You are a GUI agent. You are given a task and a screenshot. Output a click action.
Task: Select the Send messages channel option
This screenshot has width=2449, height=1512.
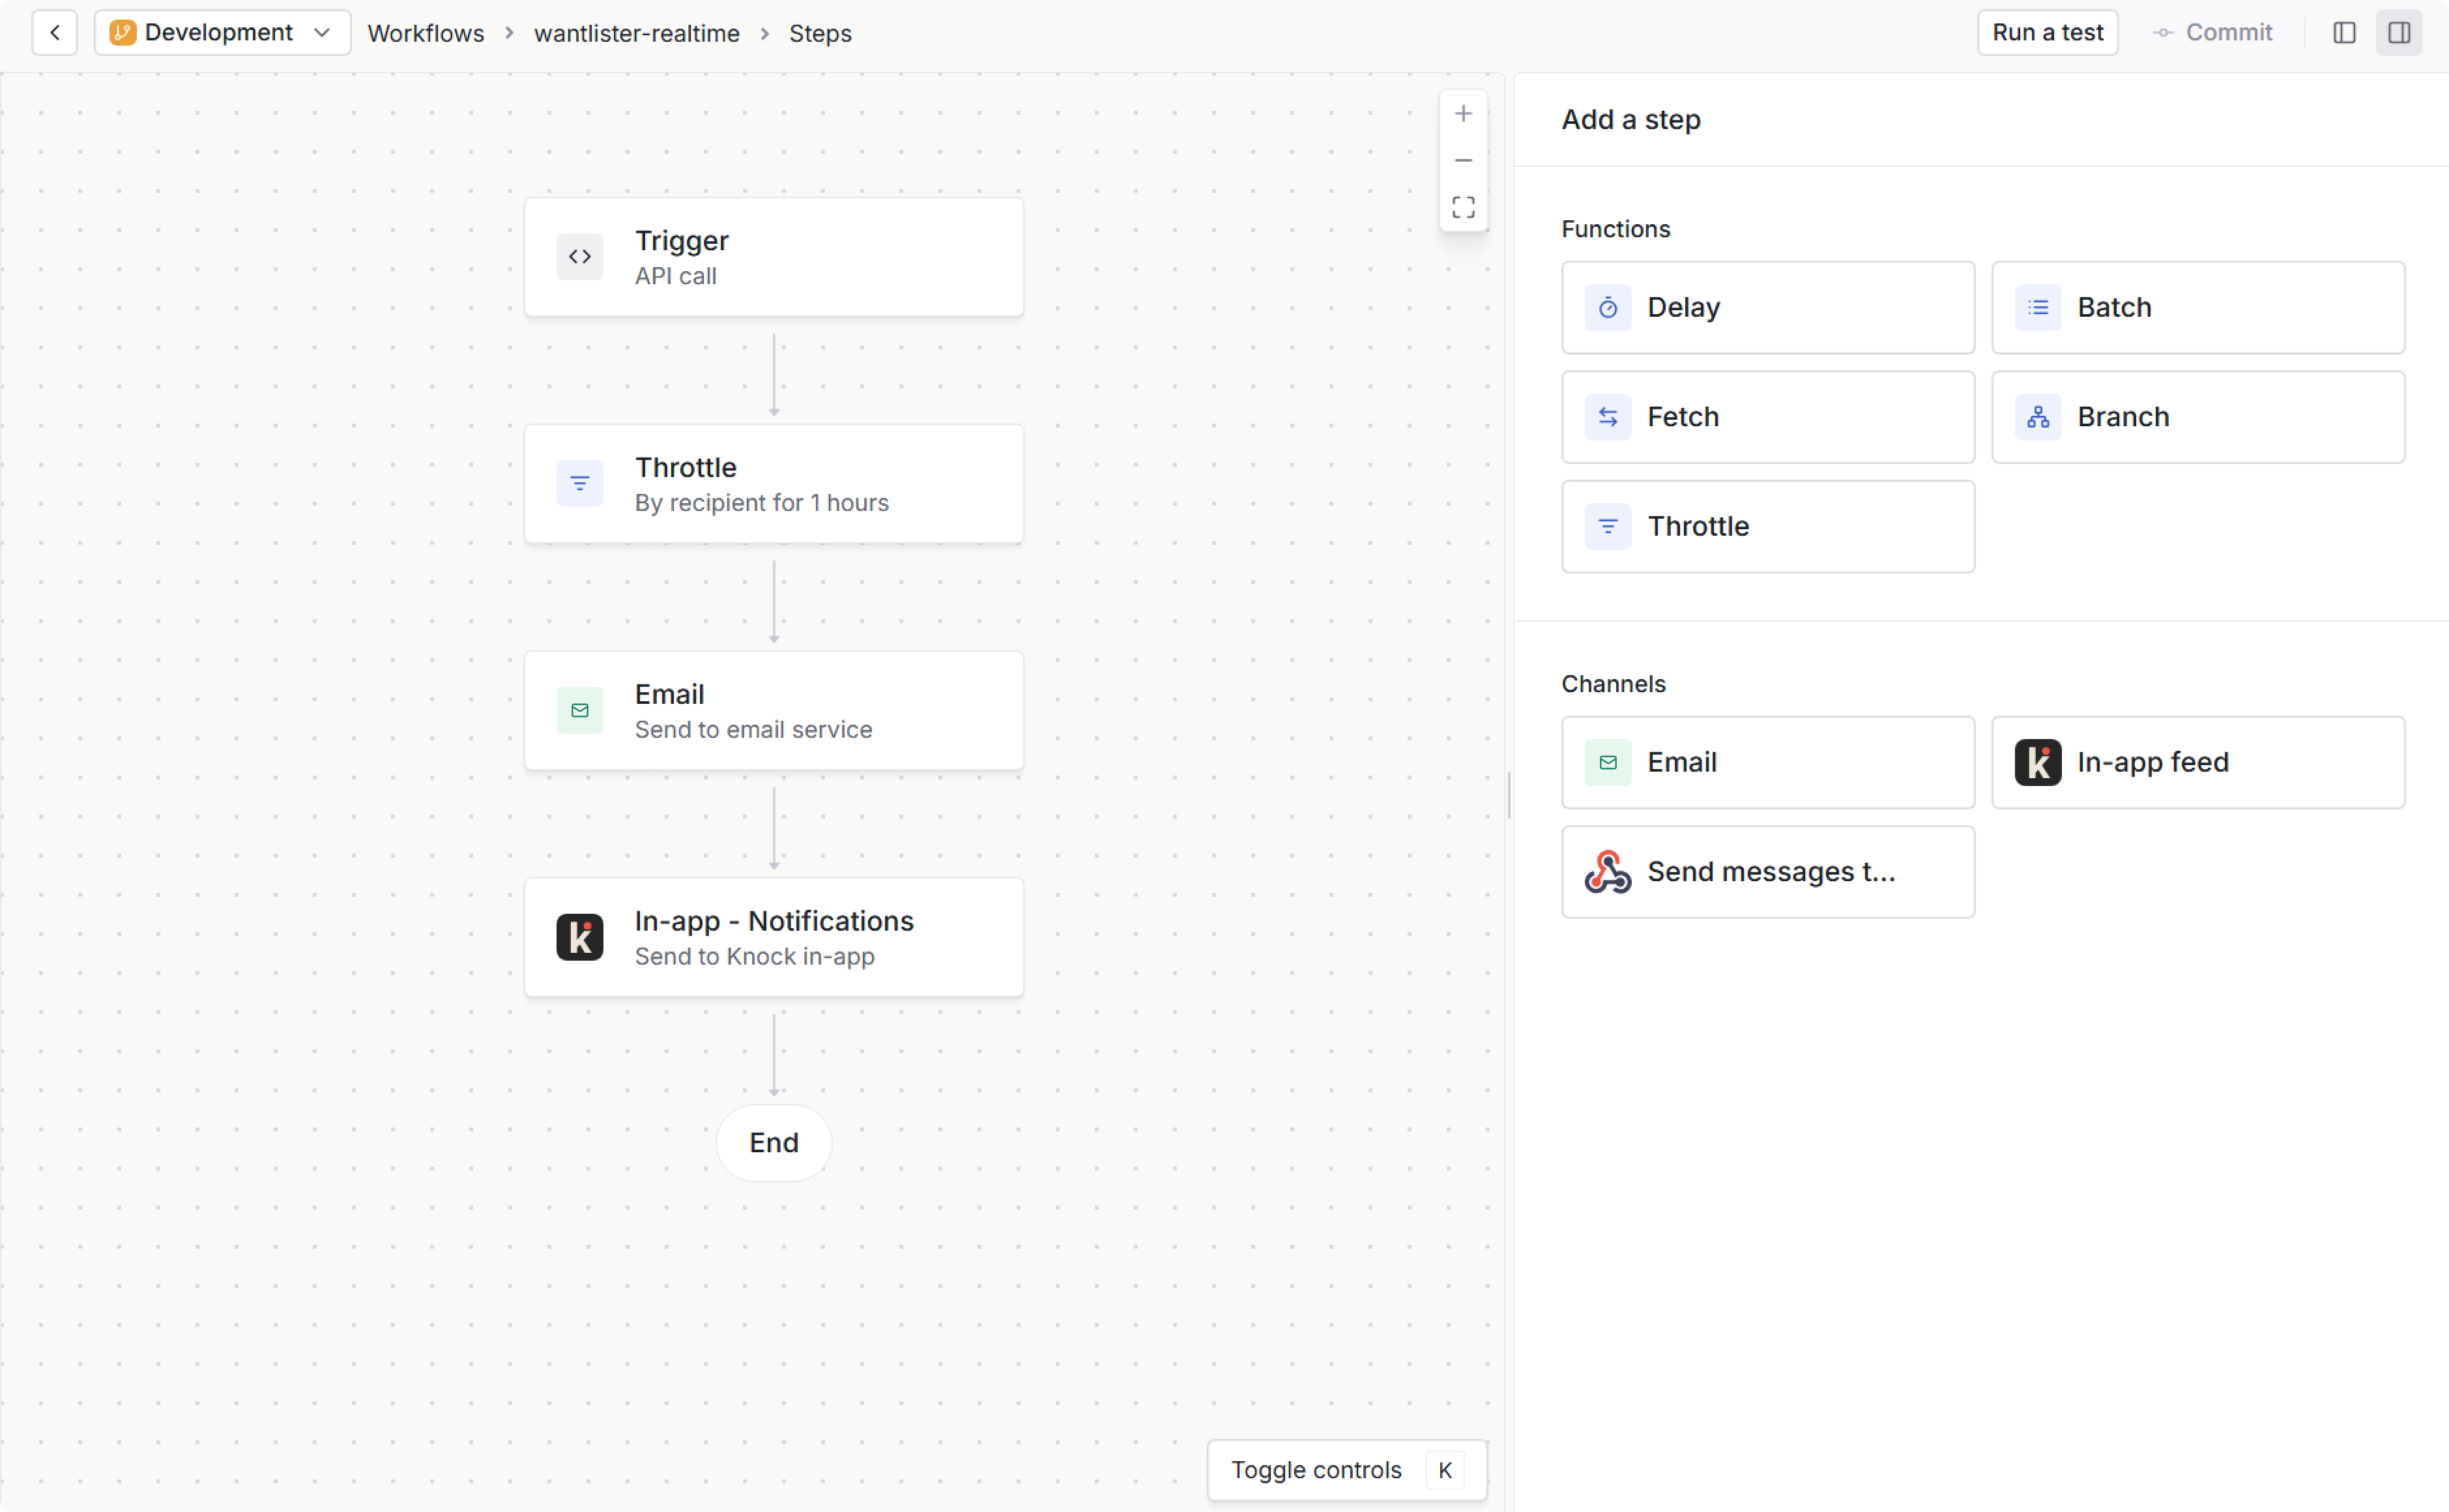pos(1766,871)
